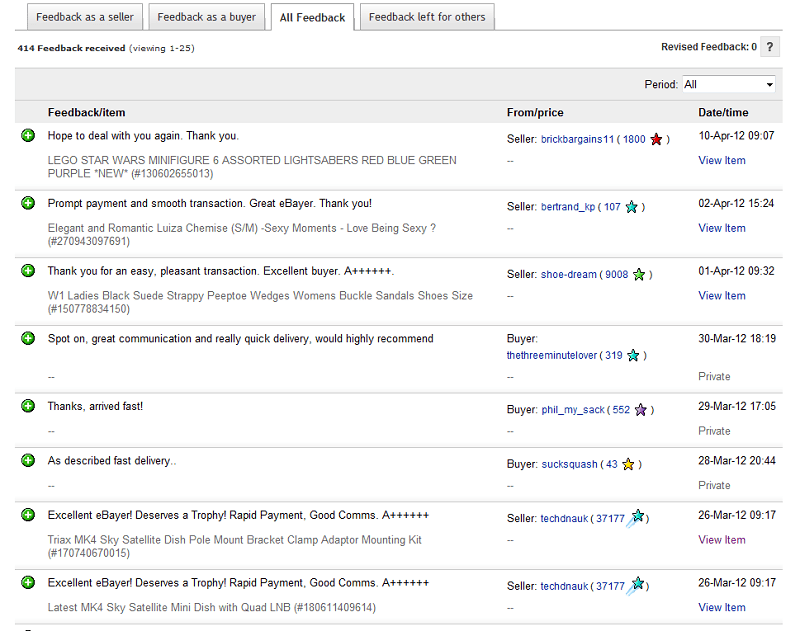Click the feedback score 9008 link
This screenshot has width=800, height=631.
617,275
